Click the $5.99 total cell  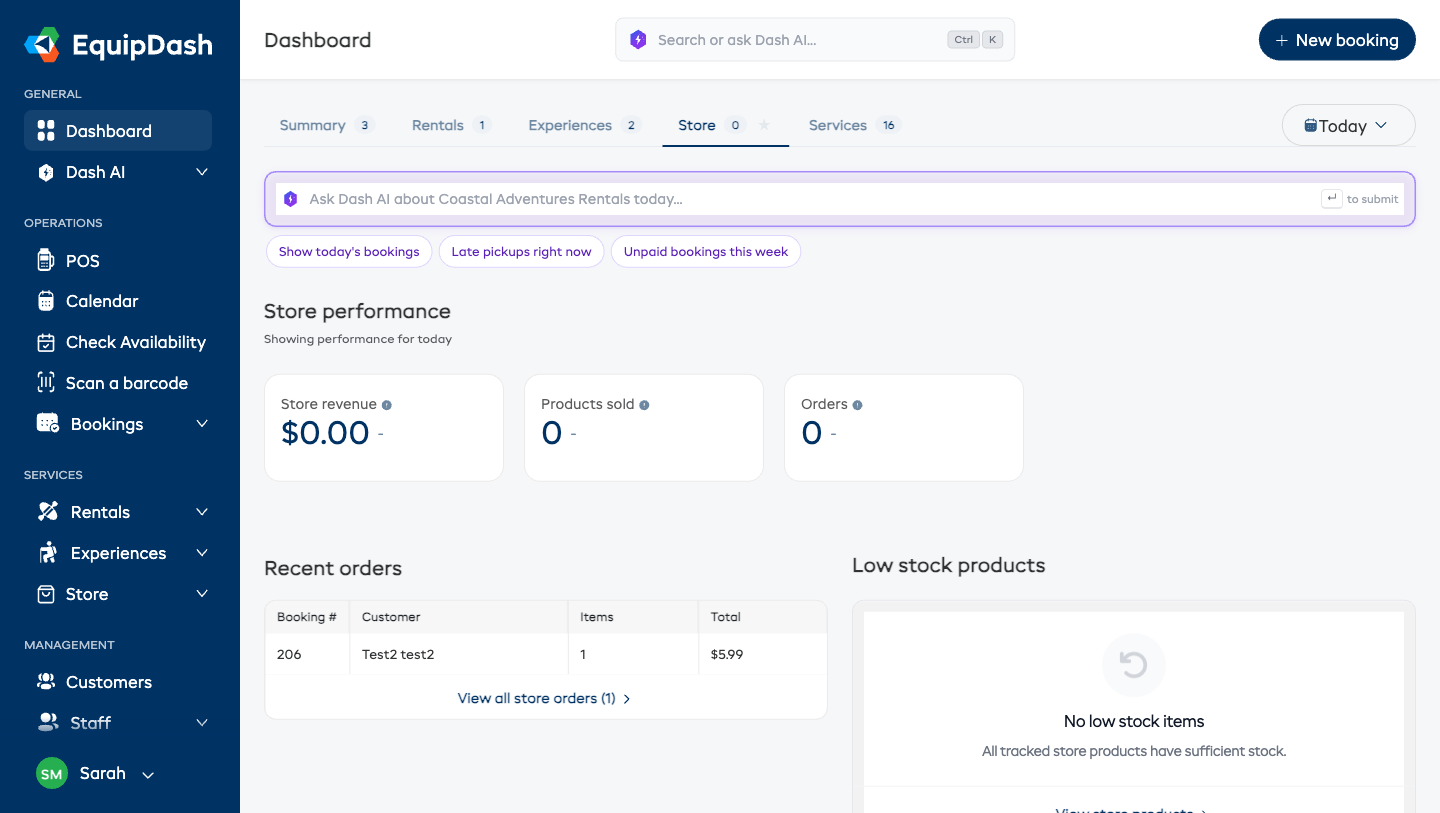pos(762,655)
